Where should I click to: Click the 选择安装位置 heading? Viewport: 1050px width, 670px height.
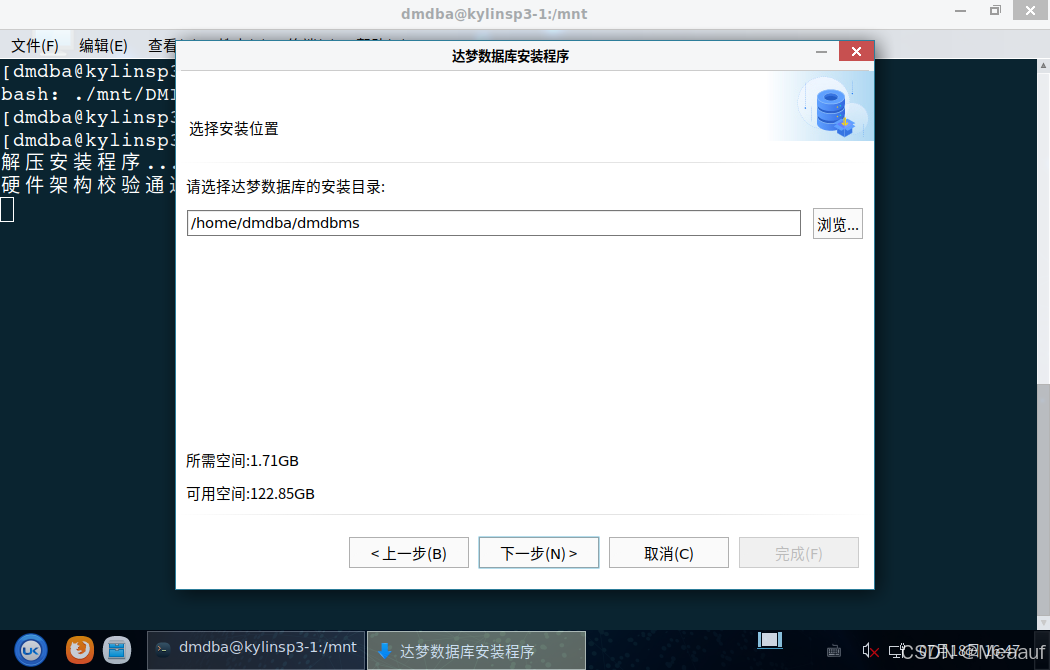(234, 129)
